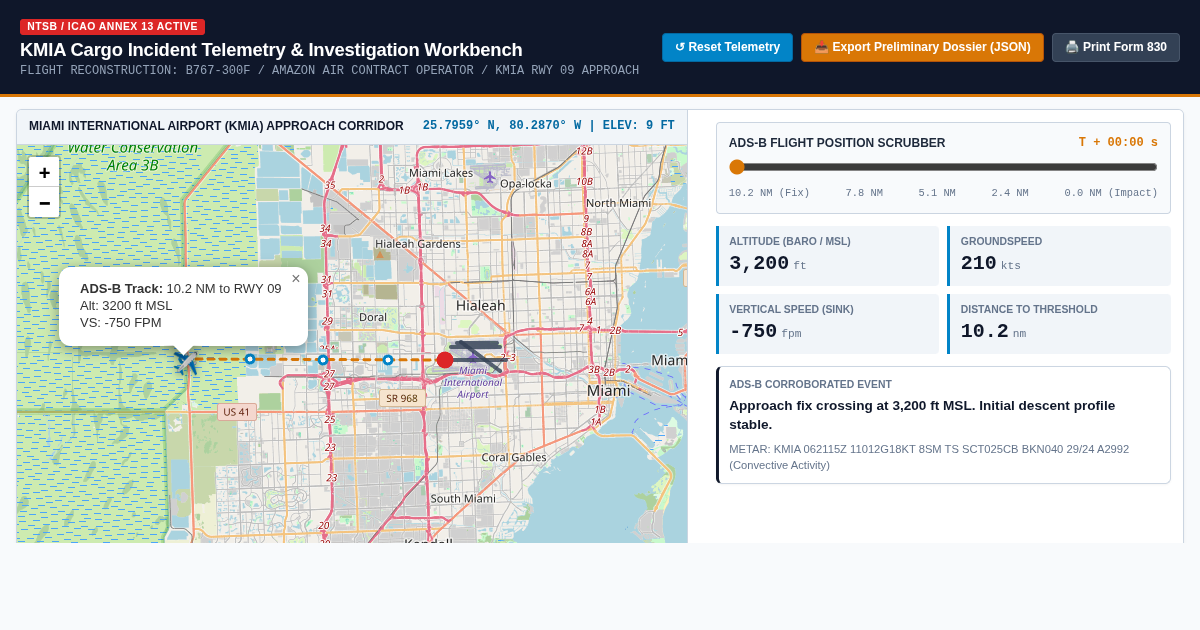Click the Hialeah city label on map
This screenshot has width=1200, height=630.
(x=481, y=305)
